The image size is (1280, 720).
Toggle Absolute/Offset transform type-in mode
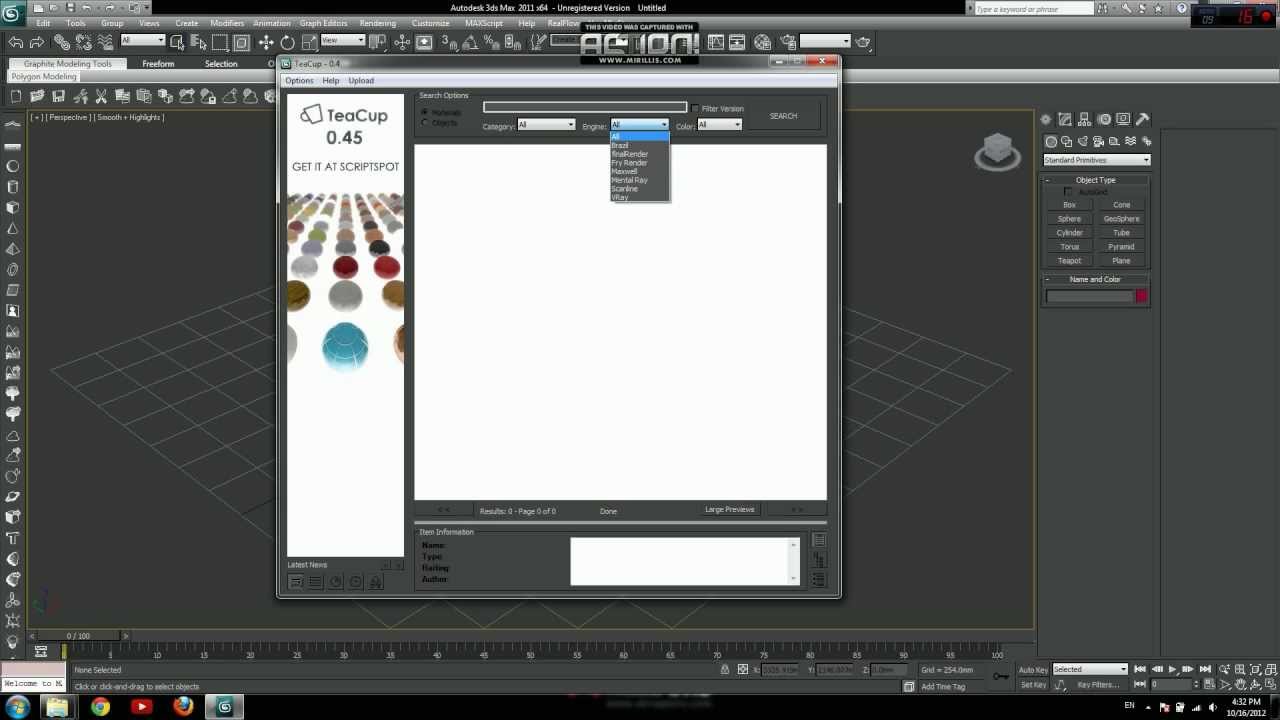point(743,669)
